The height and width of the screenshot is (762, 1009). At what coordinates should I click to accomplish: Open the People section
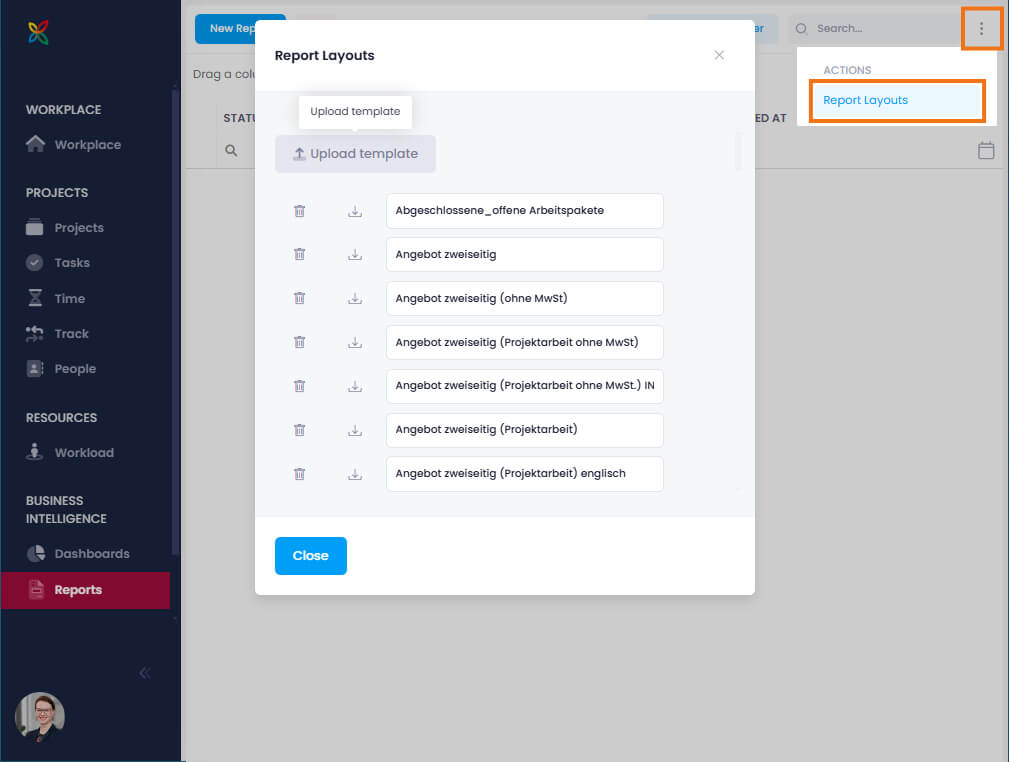73,368
